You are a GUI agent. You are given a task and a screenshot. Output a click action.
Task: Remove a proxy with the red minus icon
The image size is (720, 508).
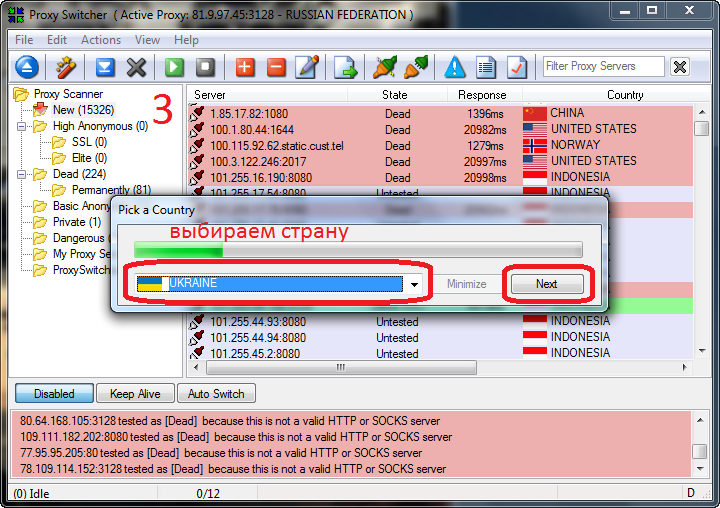(276, 68)
